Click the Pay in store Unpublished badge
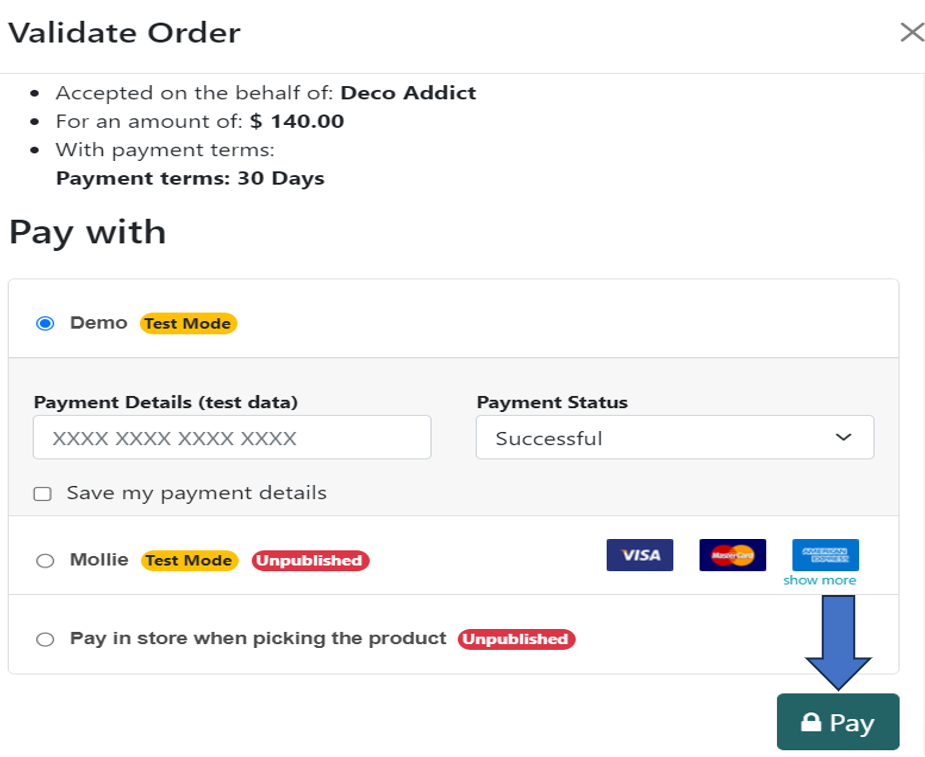Image resolution: width=925 pixels, height=757 pixels. click(516, 639)
